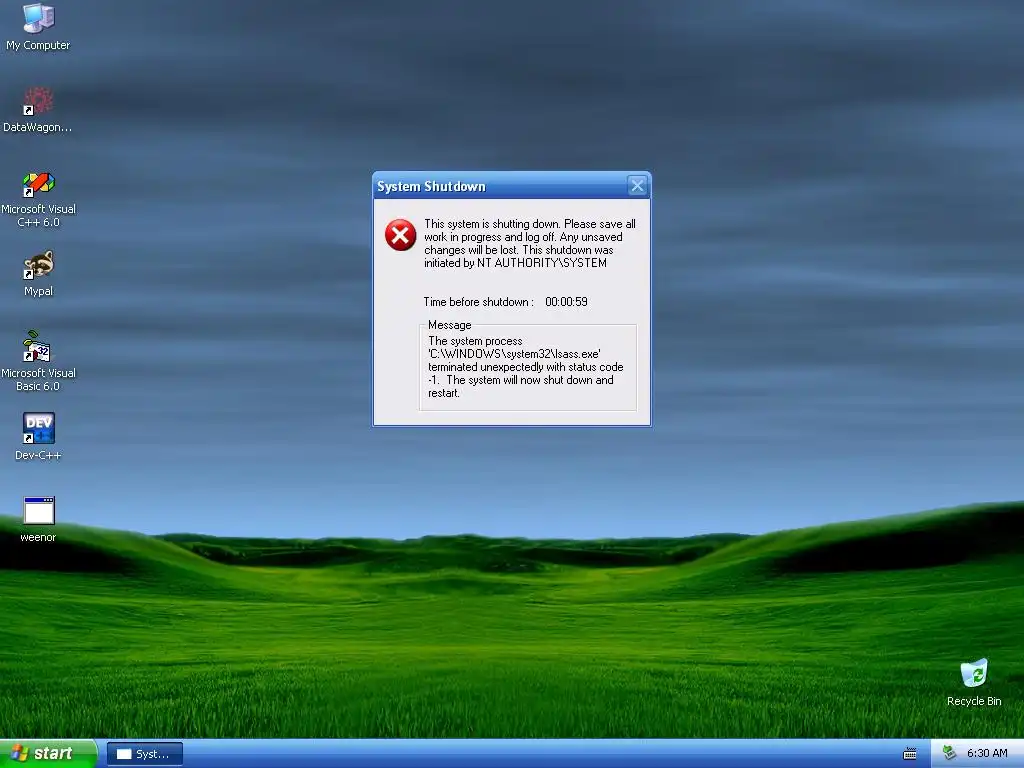The height and width of the screenshot is (768, 1024).
Task: Click the lsass.exe message text
Action: click(x=526, y=367)
